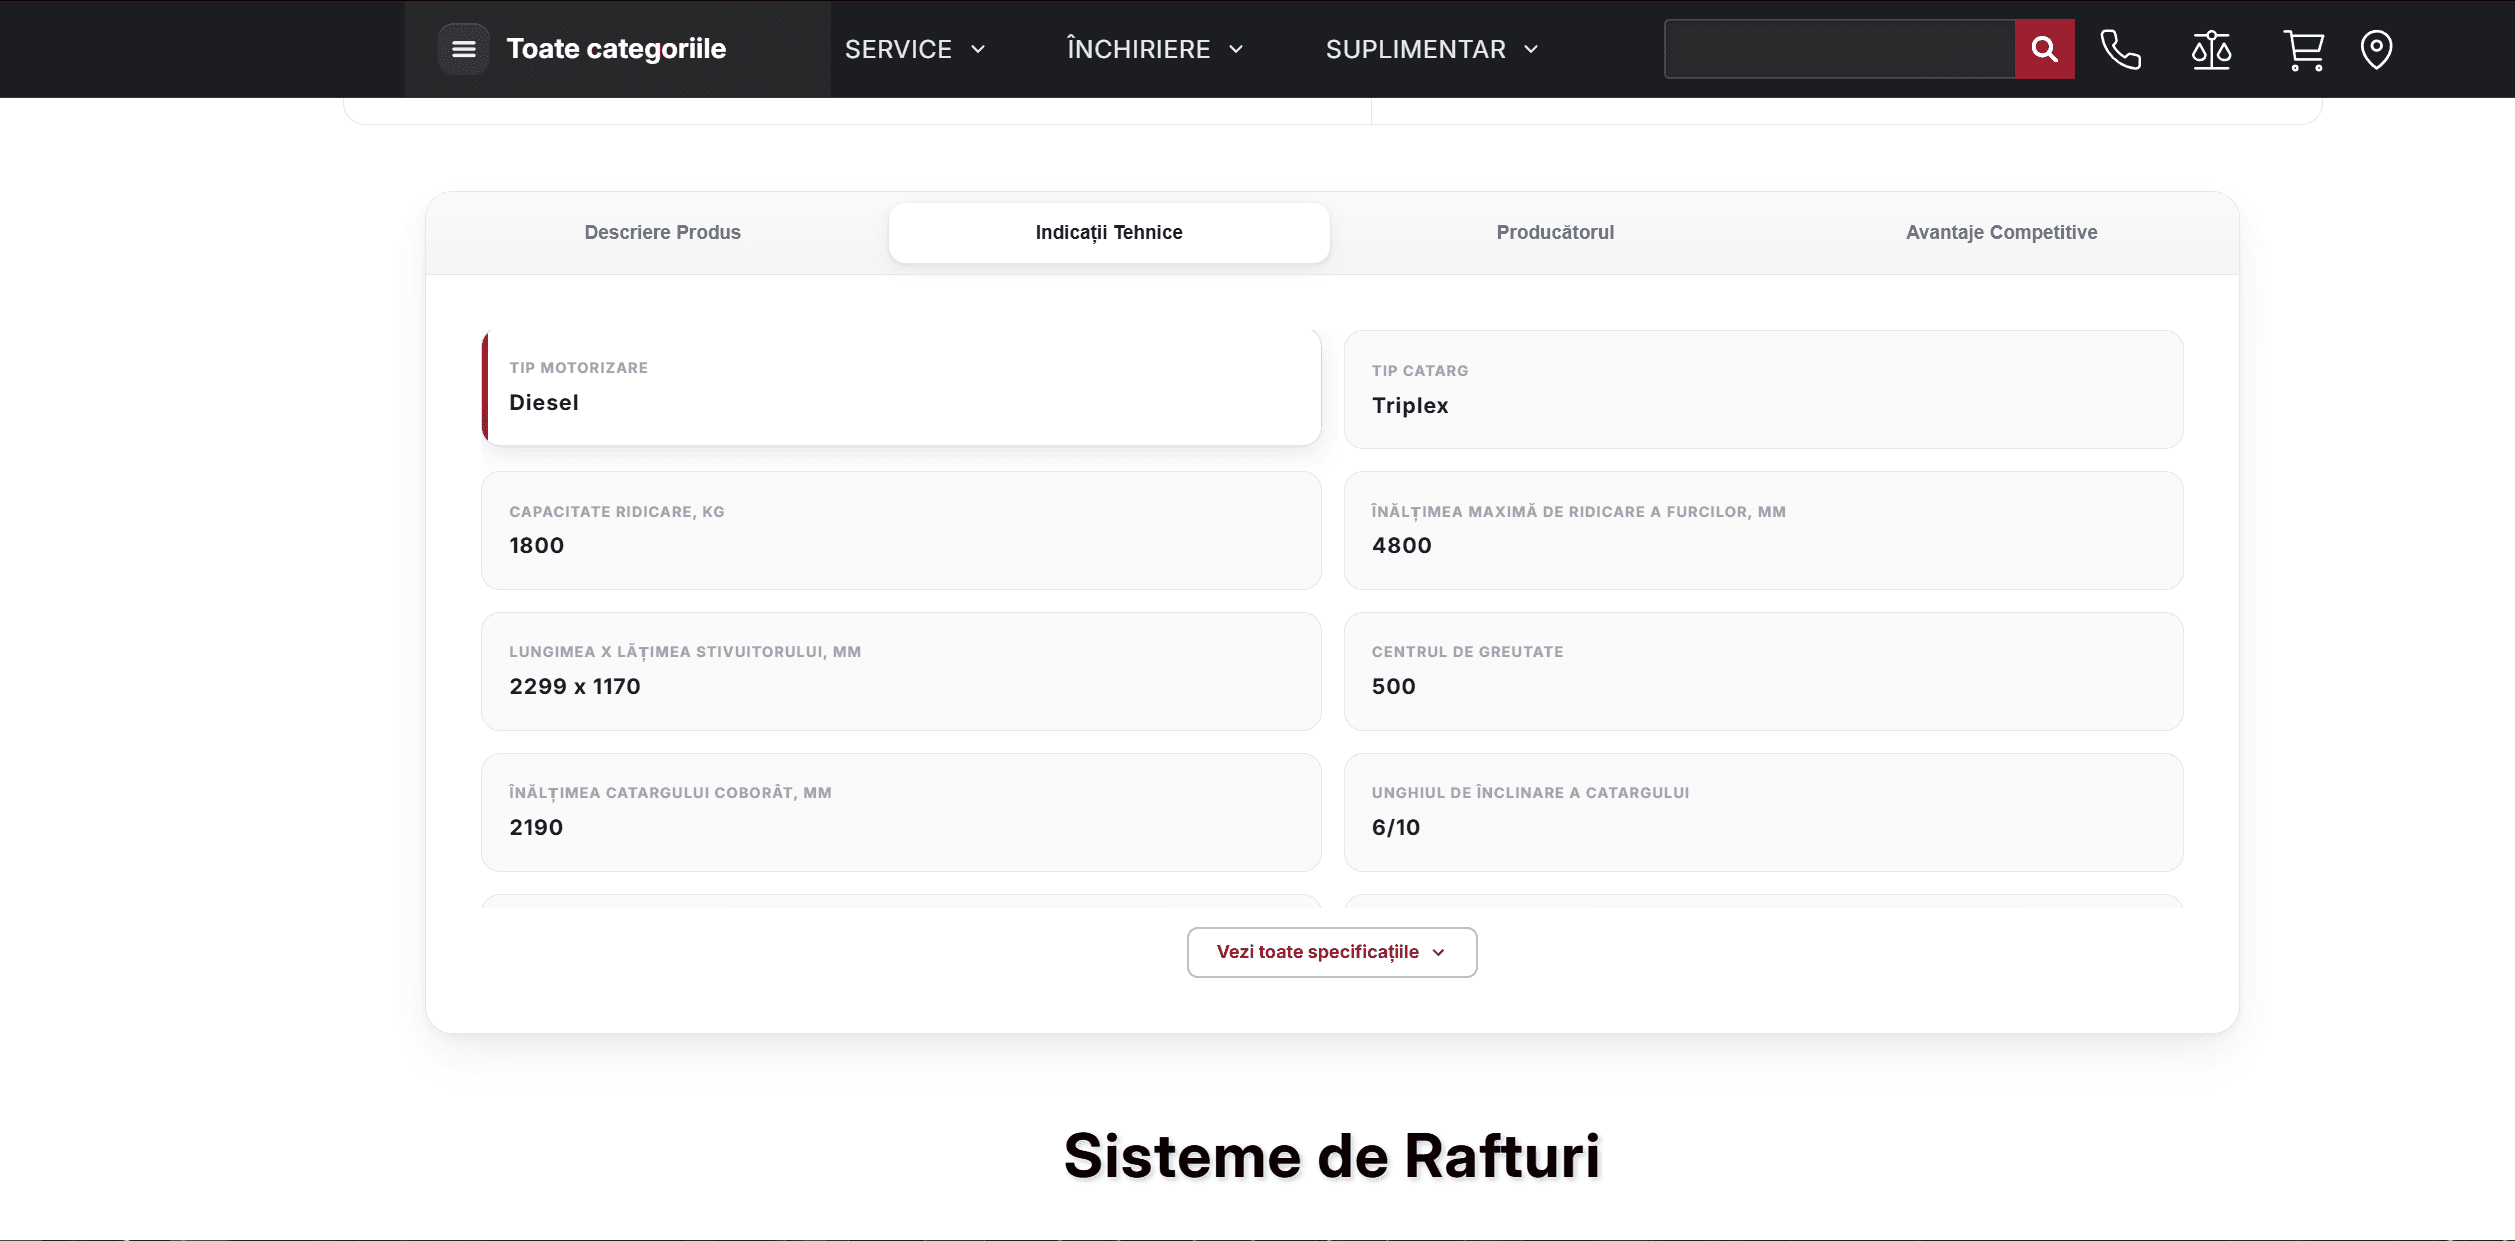Image resolution: width=2515 pixels, height=1241 pixels.
Task: Click the 2299 x 1170 dimensions value
Action: (x=574, y=686)
